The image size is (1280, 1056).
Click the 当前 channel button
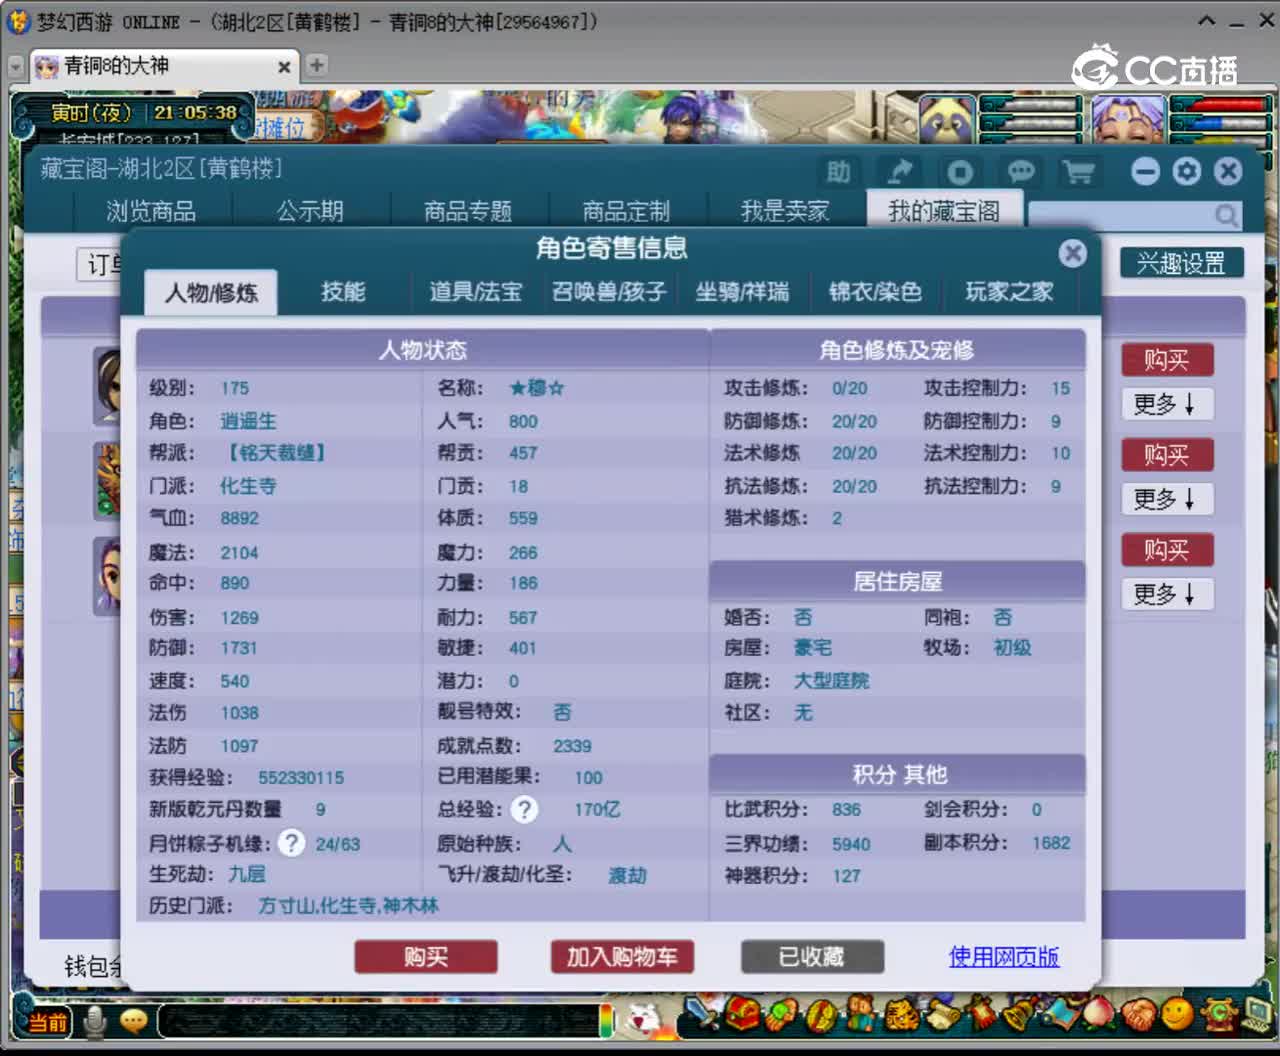tap(47, 1022)
